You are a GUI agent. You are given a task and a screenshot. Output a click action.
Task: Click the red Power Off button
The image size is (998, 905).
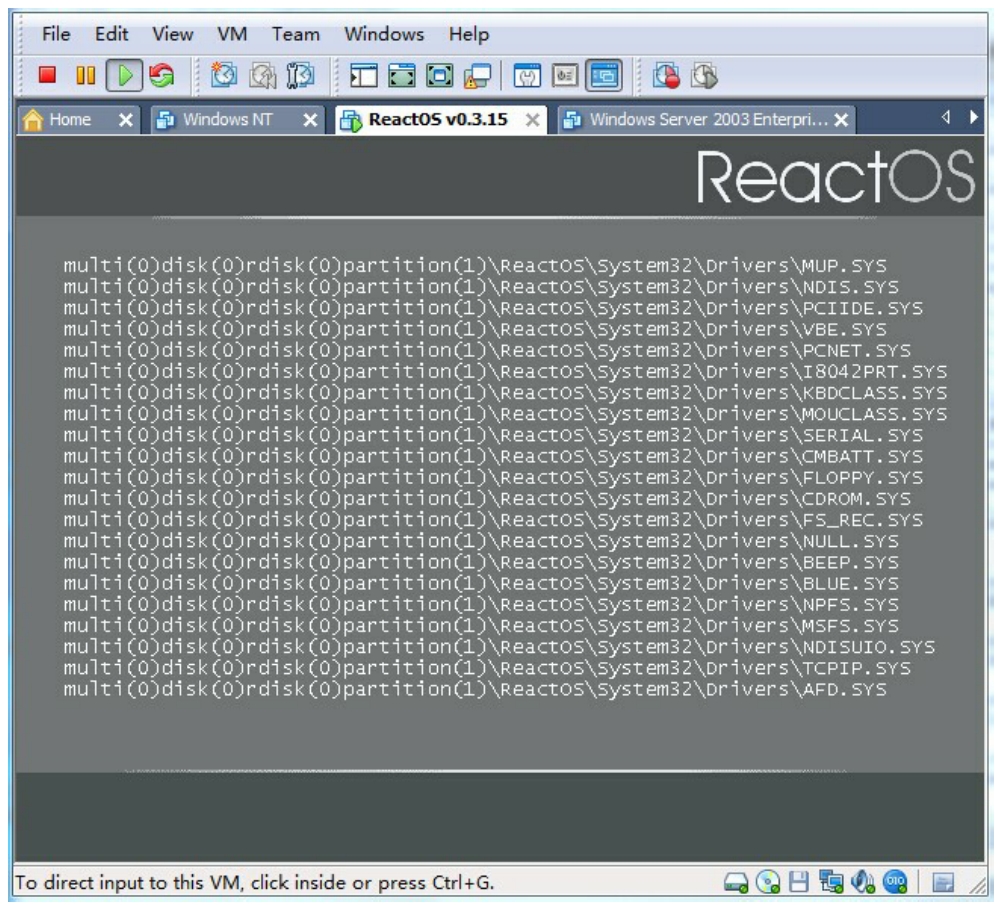pos(47,75)
